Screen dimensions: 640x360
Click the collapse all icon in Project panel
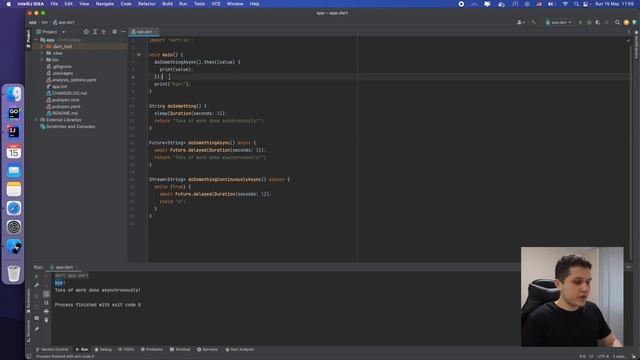(104, 31)
